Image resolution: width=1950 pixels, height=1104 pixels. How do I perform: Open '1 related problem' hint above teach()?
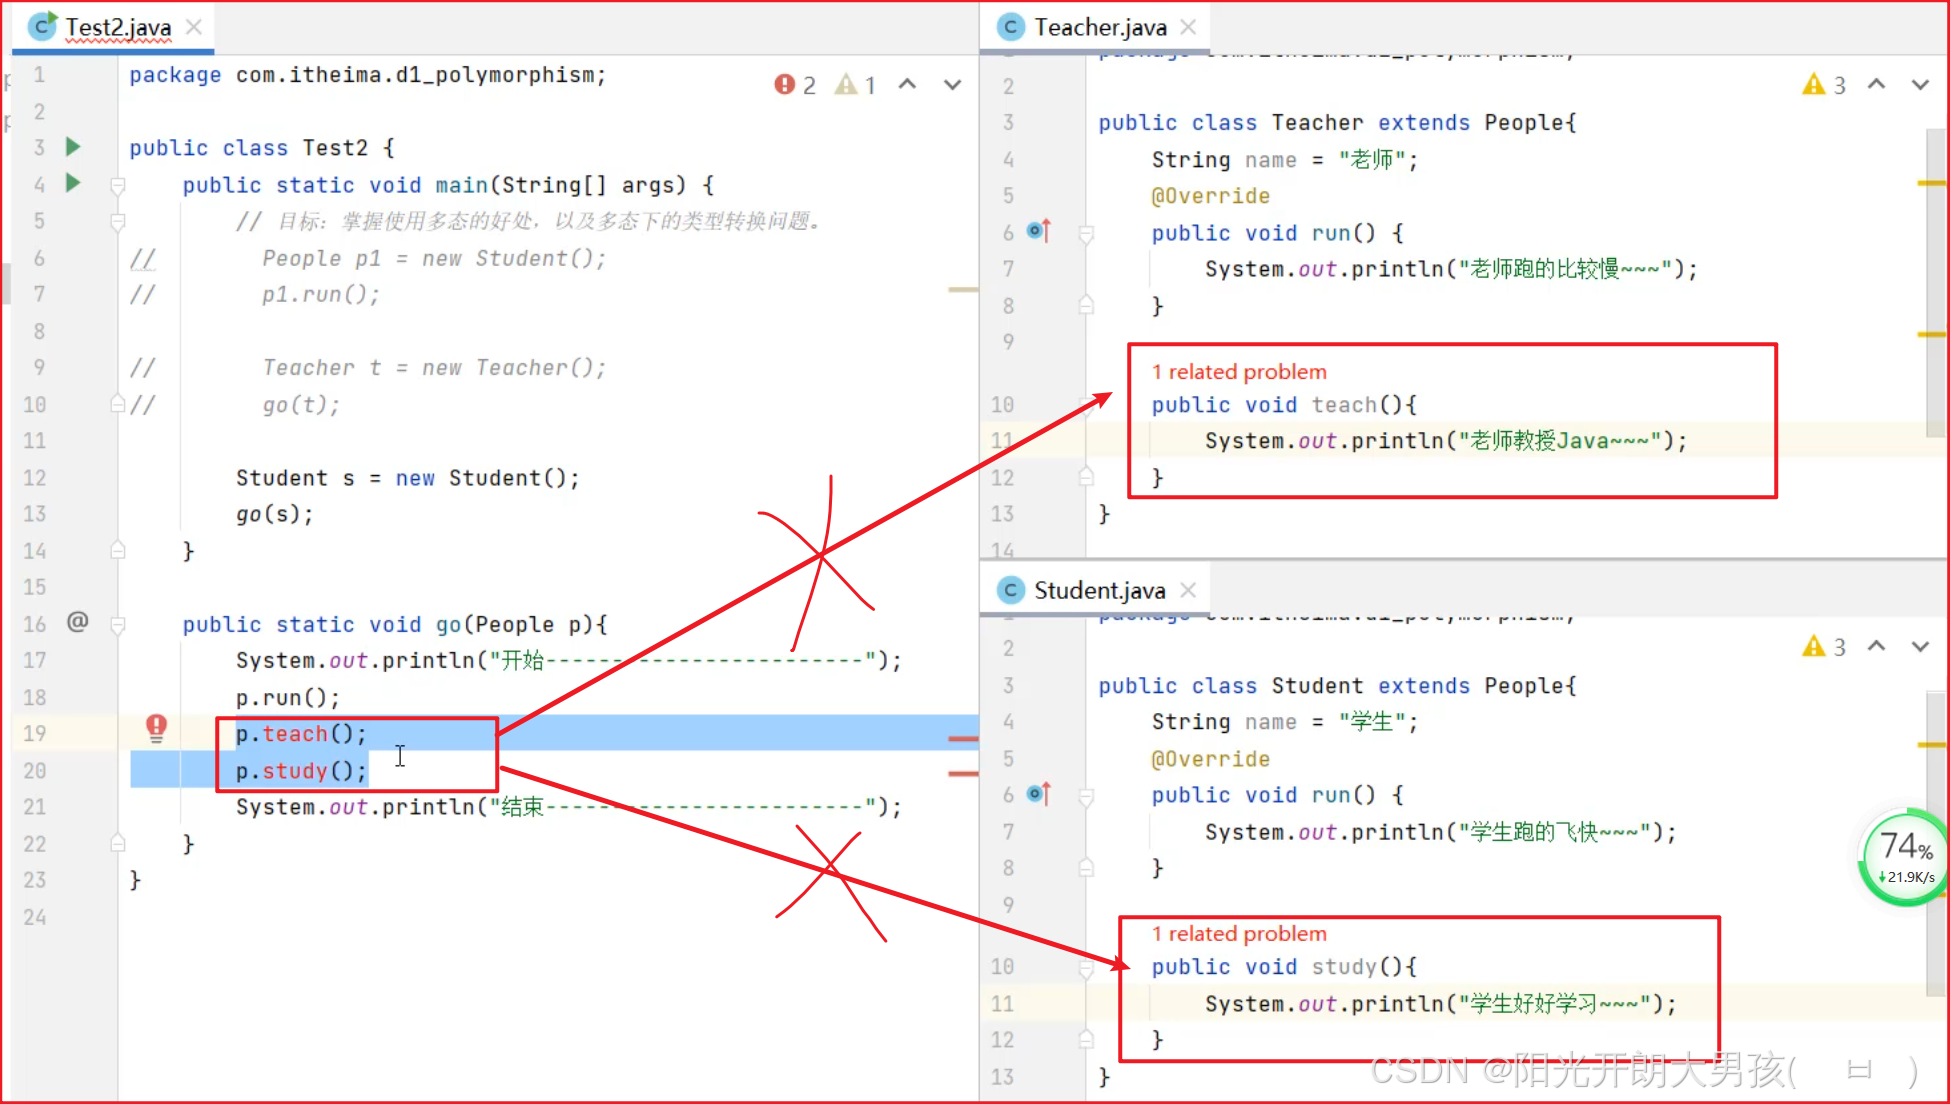click(x=1239, y=372)
